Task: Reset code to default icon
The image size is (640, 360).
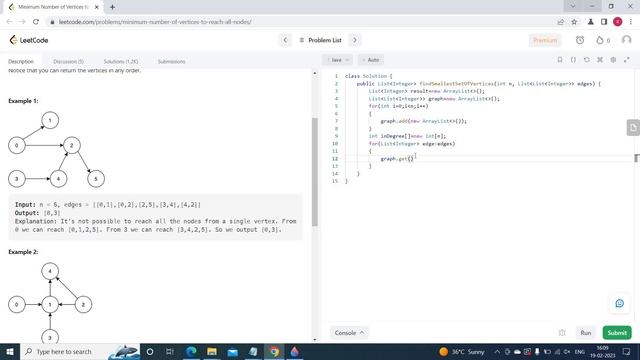Action: pos(587,60)
